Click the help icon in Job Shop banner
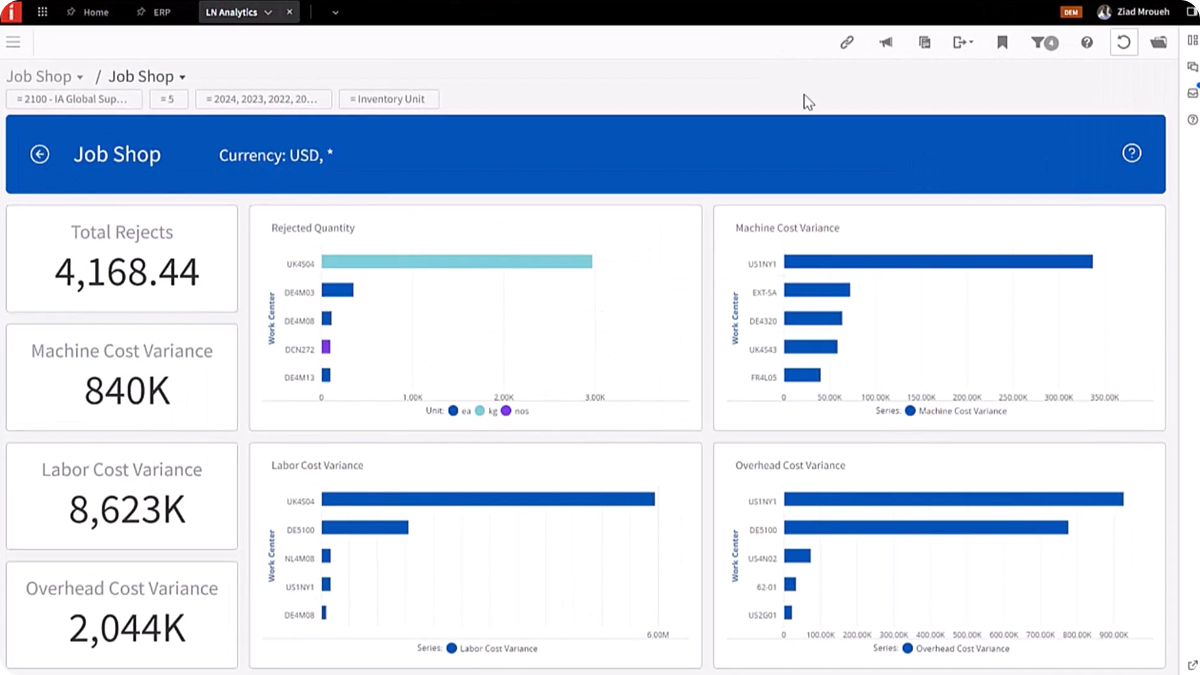1200x675 pixels. 1131,153
